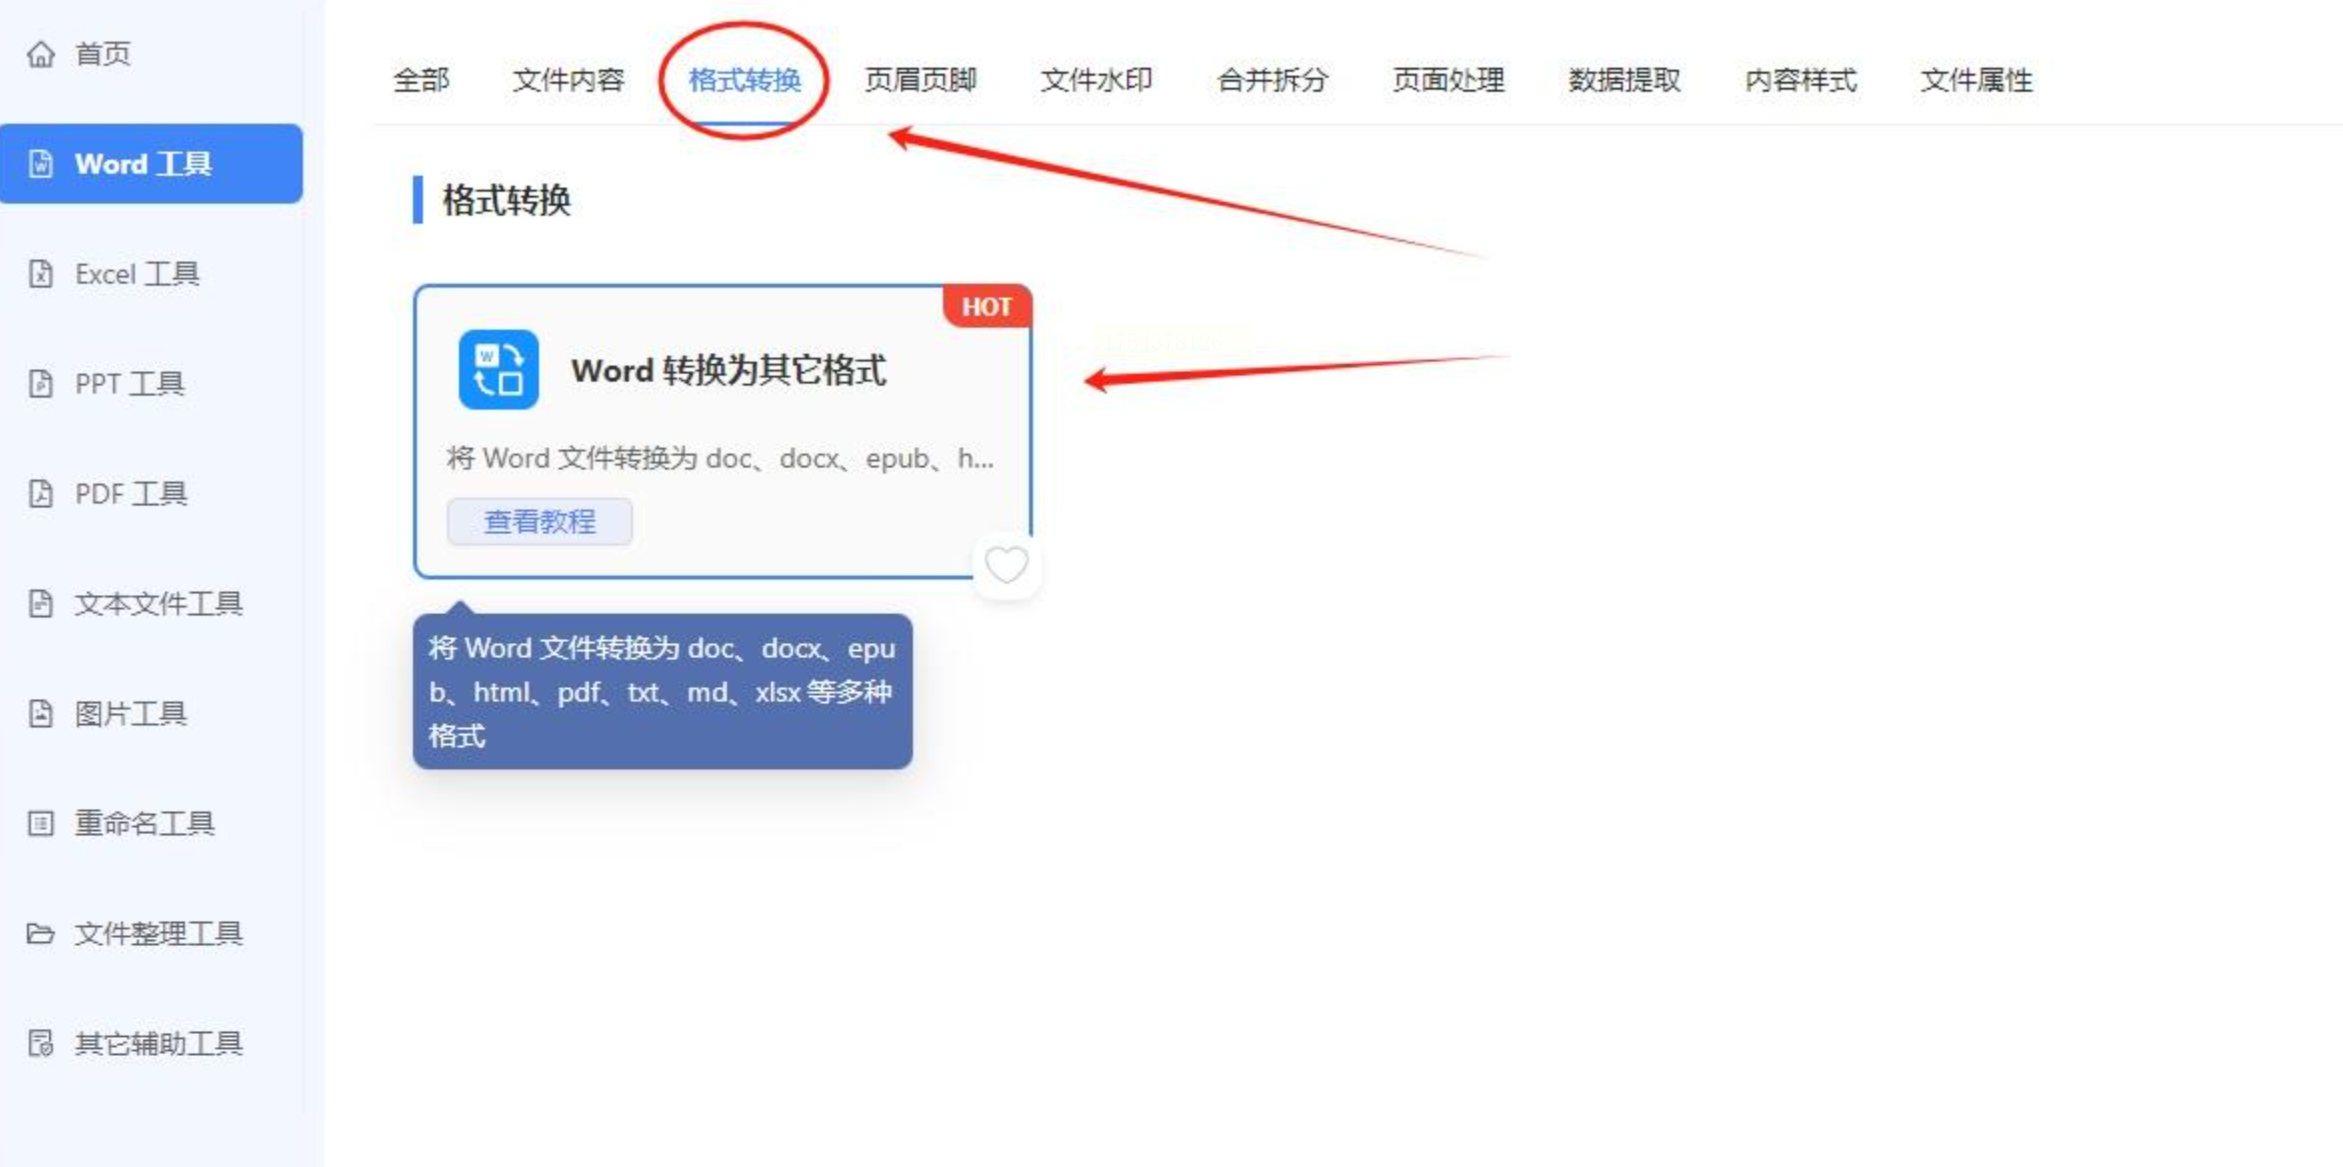Switch to the 全部 tab

point(421,80)
